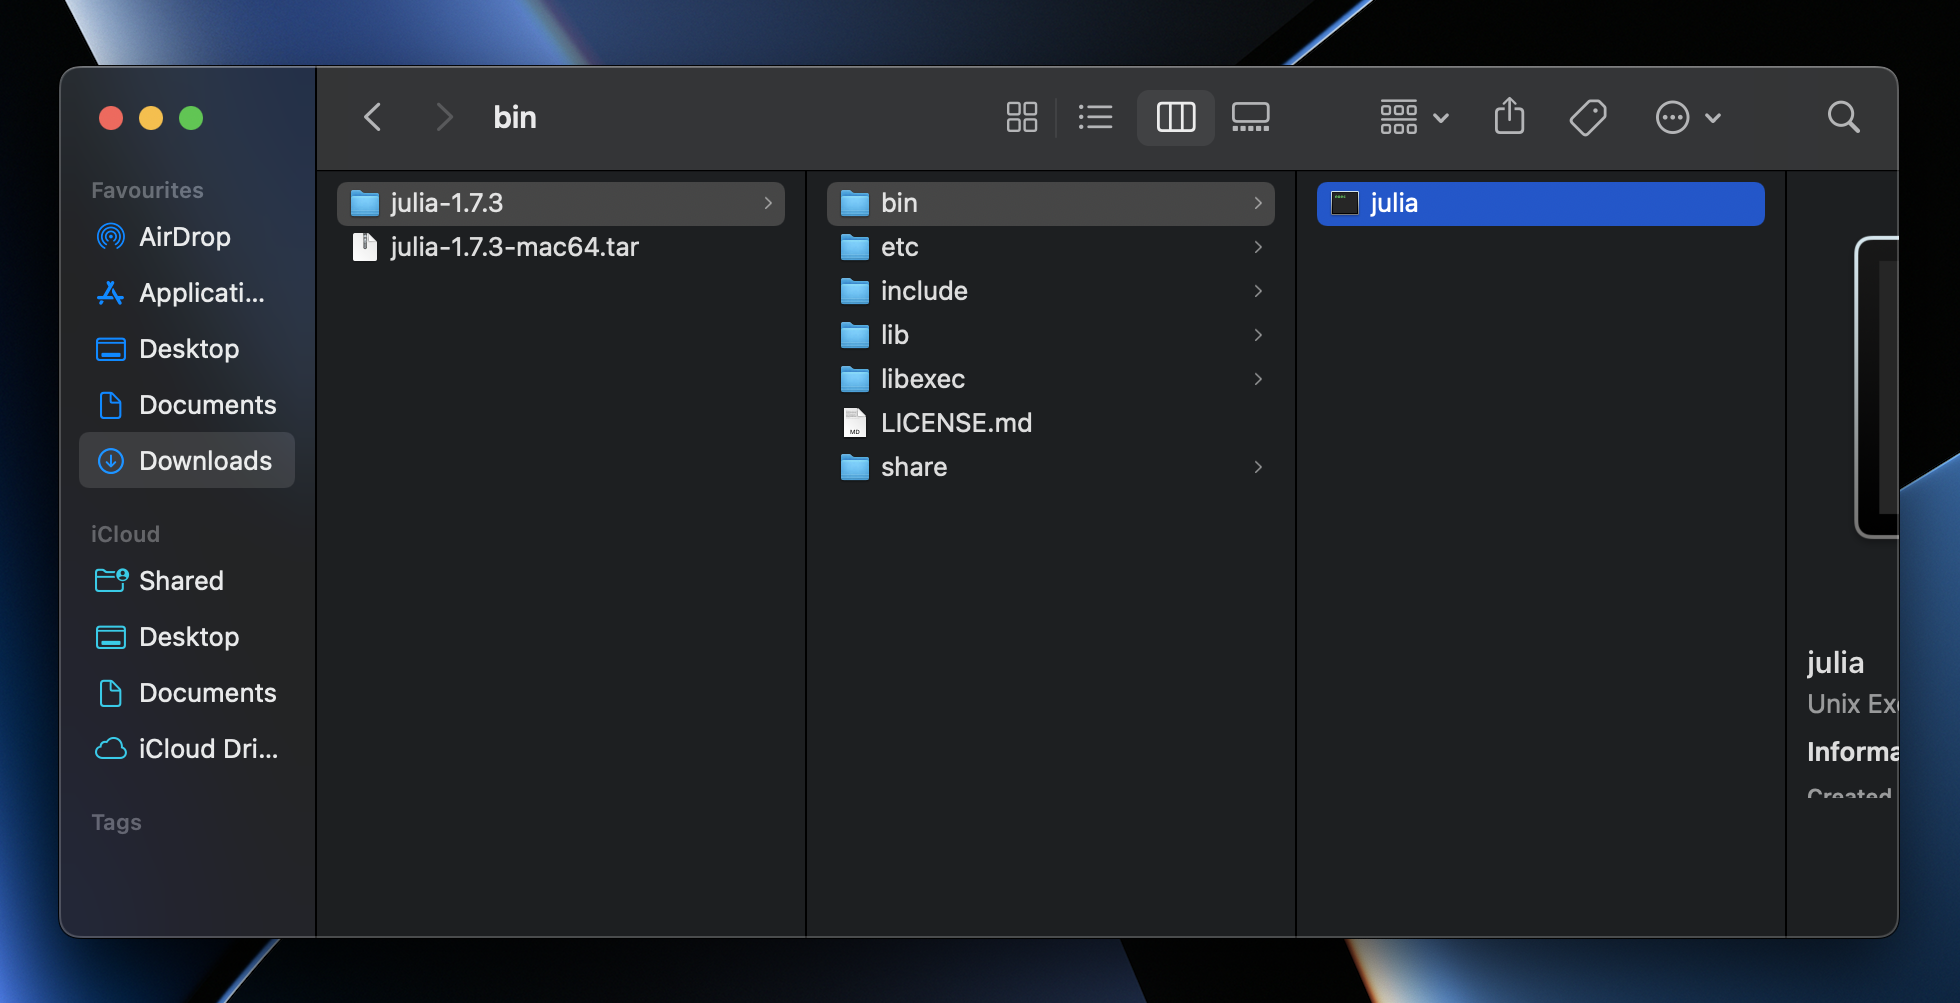
Task: Click the search magnifier icon
Action: point(1843,117)
